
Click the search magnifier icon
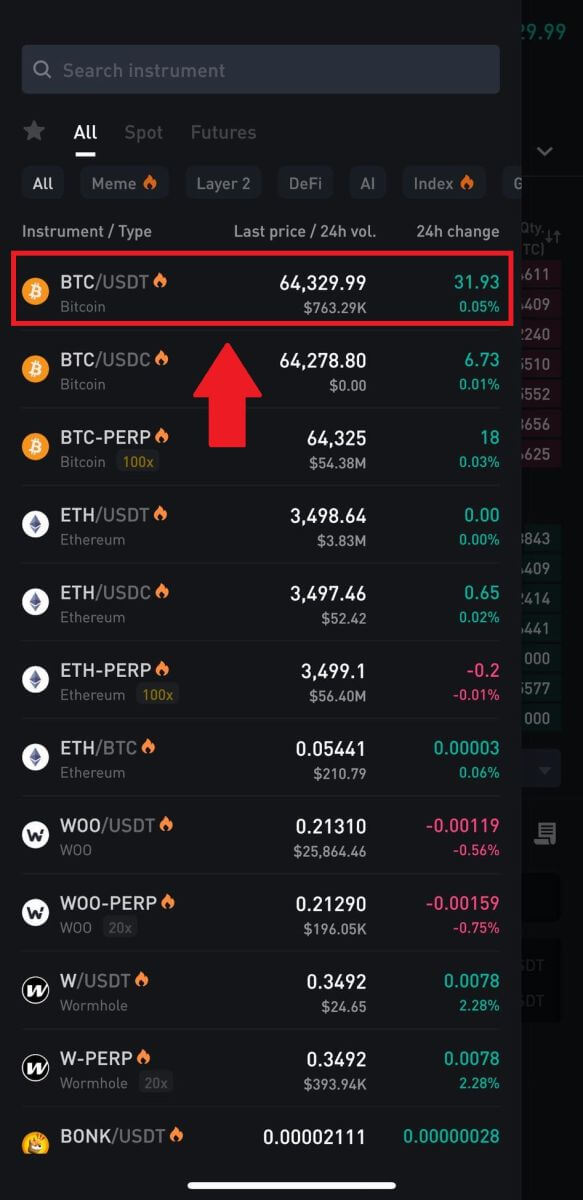point(42,69)
